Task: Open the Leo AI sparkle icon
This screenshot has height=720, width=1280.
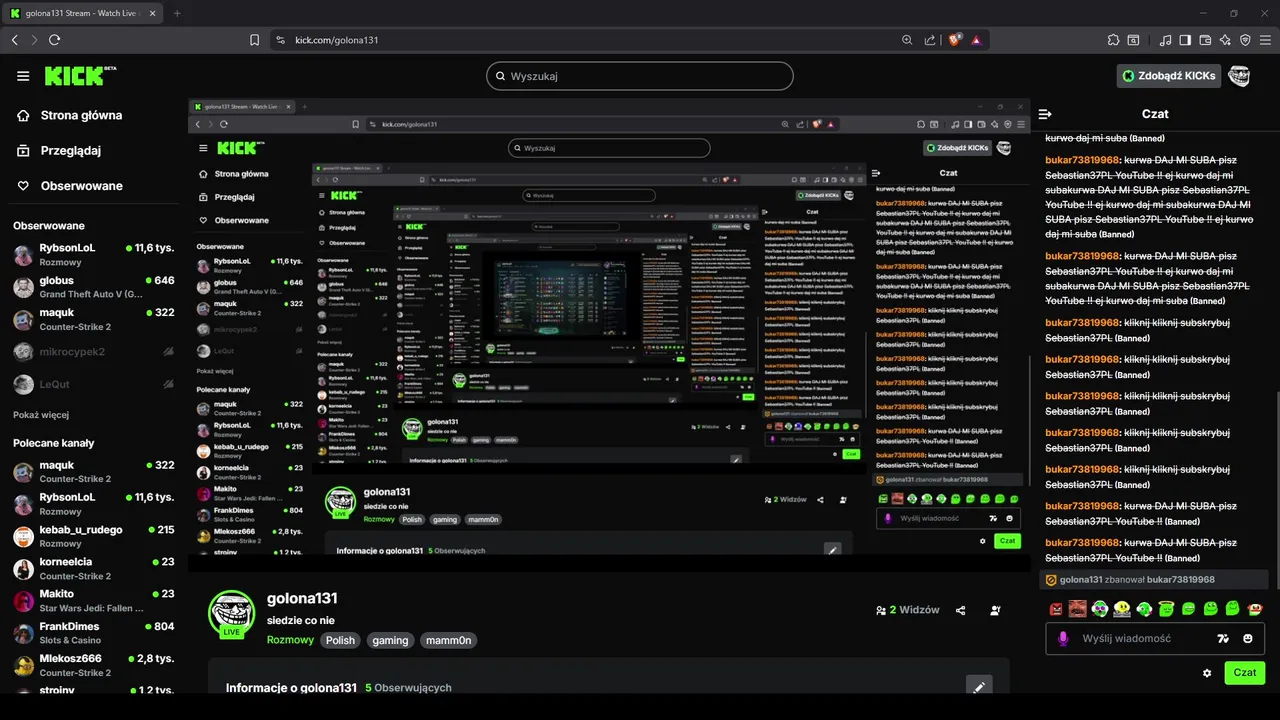Action: (x=1225, y=40)
